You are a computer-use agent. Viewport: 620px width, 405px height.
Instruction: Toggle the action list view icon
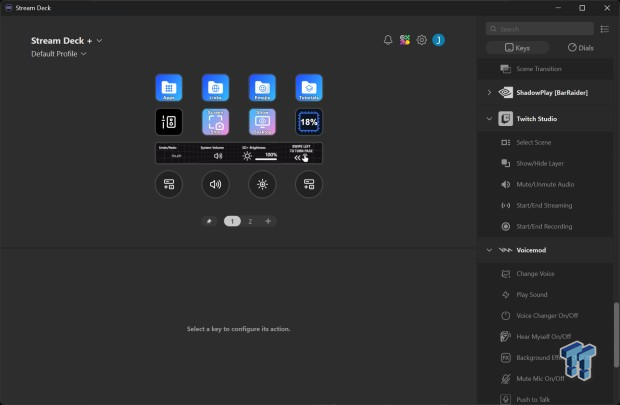[x=605, y=29]
